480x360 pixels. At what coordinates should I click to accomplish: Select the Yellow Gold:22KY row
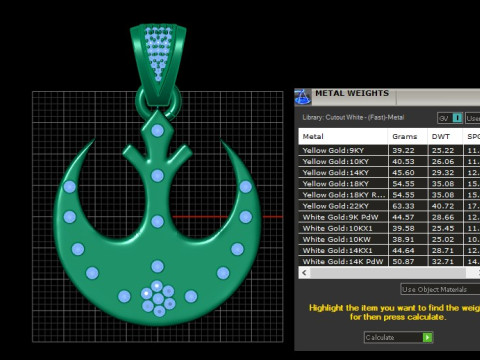(389, 206)
